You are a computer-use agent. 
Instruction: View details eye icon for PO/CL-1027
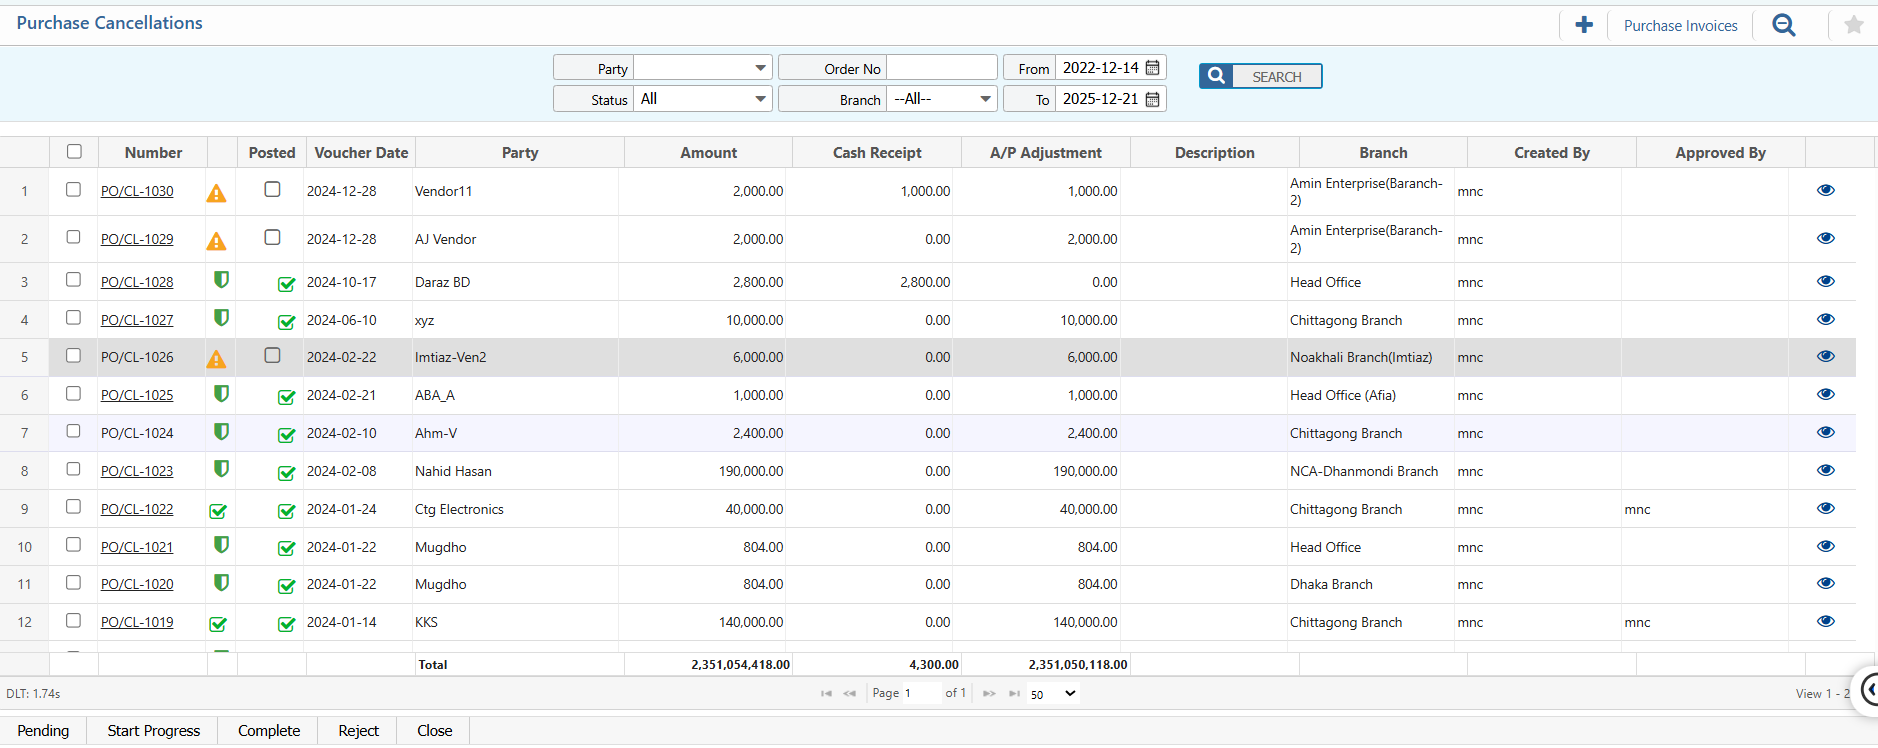tap(1825, 319)
